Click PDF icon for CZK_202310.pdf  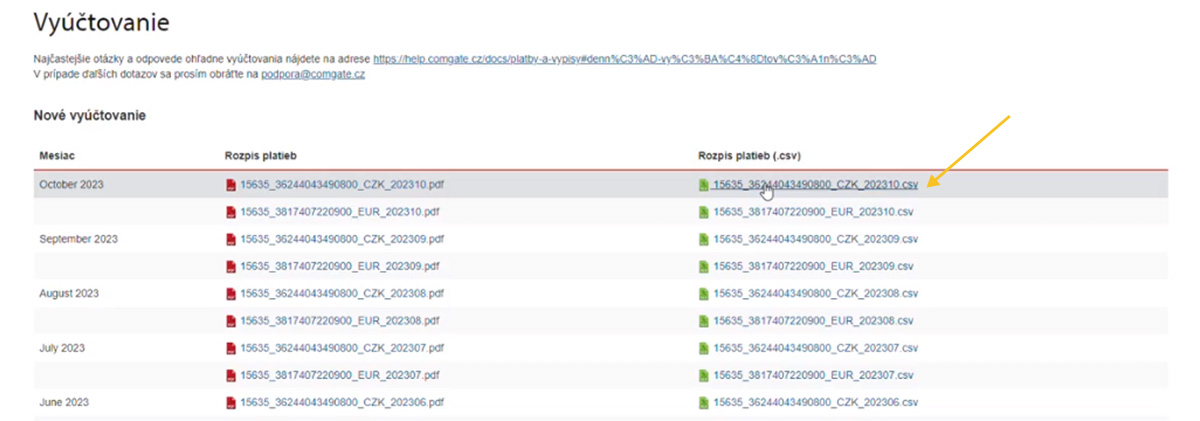(232, 185)
